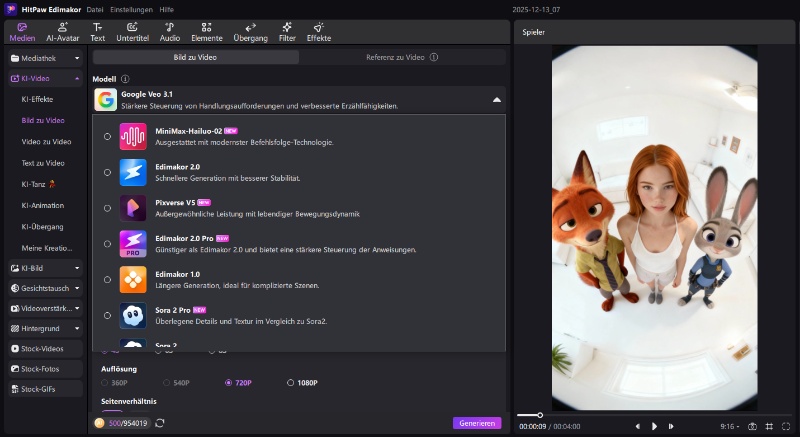Expand the Videoverstärk... section

click(77, 308)
